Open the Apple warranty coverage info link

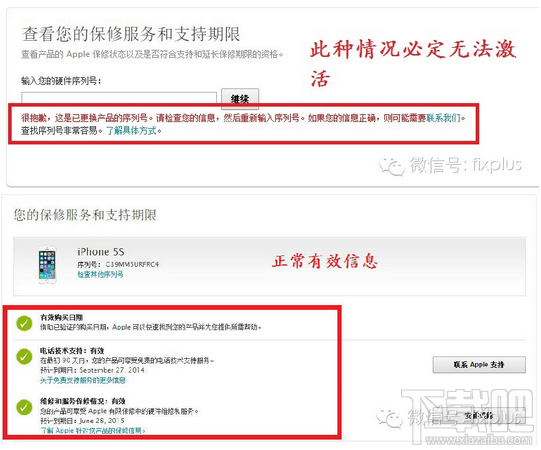point(93,430)
